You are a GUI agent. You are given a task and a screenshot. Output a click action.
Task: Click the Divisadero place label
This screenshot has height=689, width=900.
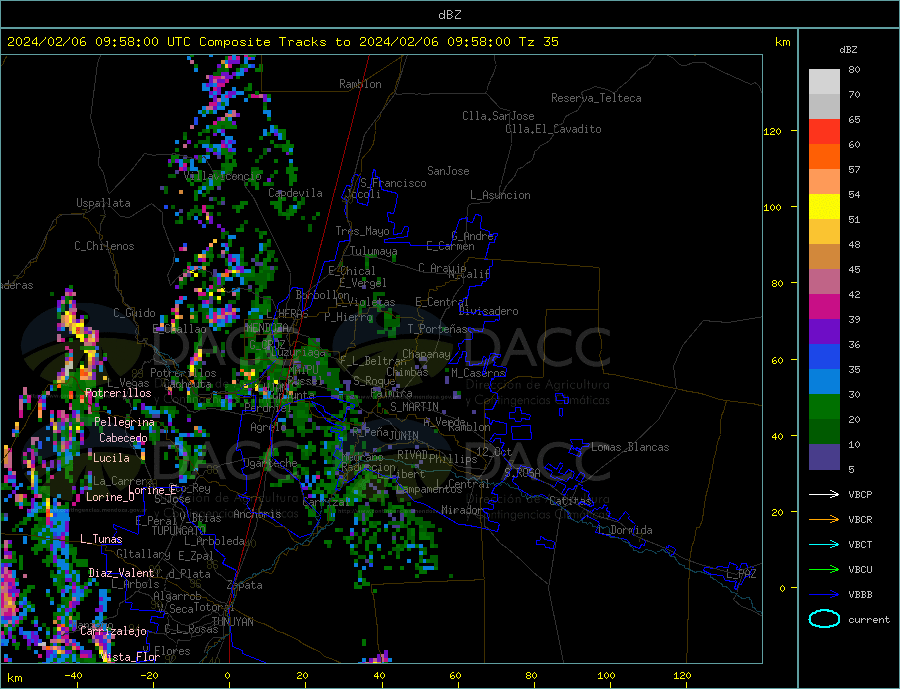488,311
